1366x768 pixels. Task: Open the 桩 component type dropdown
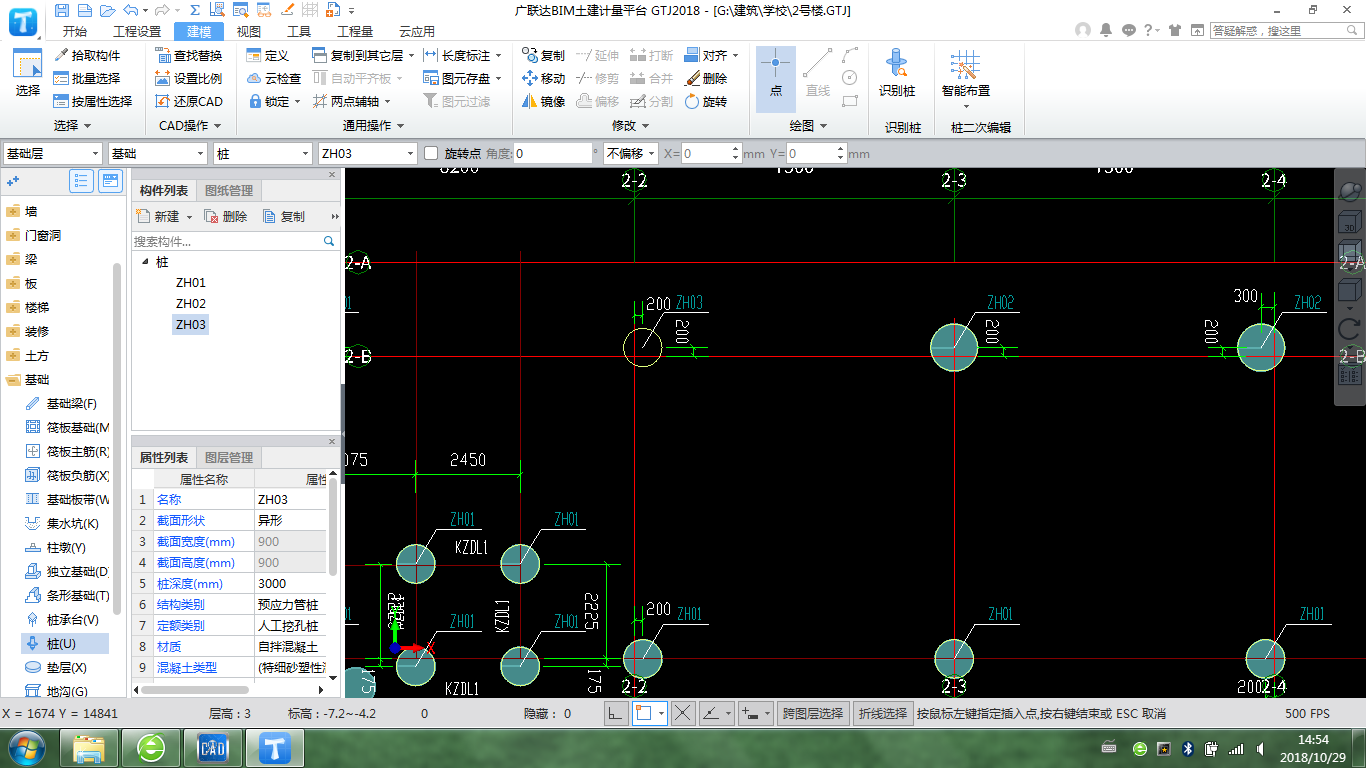click(x=263, y=153)
